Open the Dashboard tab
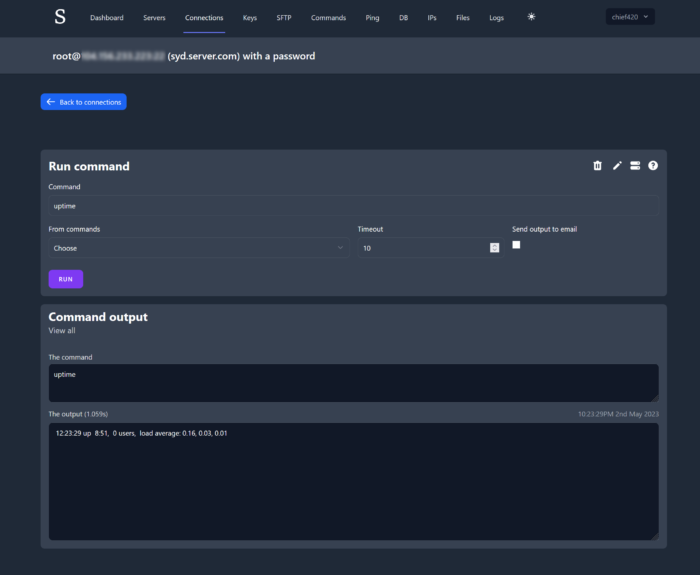Viewport: 700px width, 575px height. click(107, 18)
